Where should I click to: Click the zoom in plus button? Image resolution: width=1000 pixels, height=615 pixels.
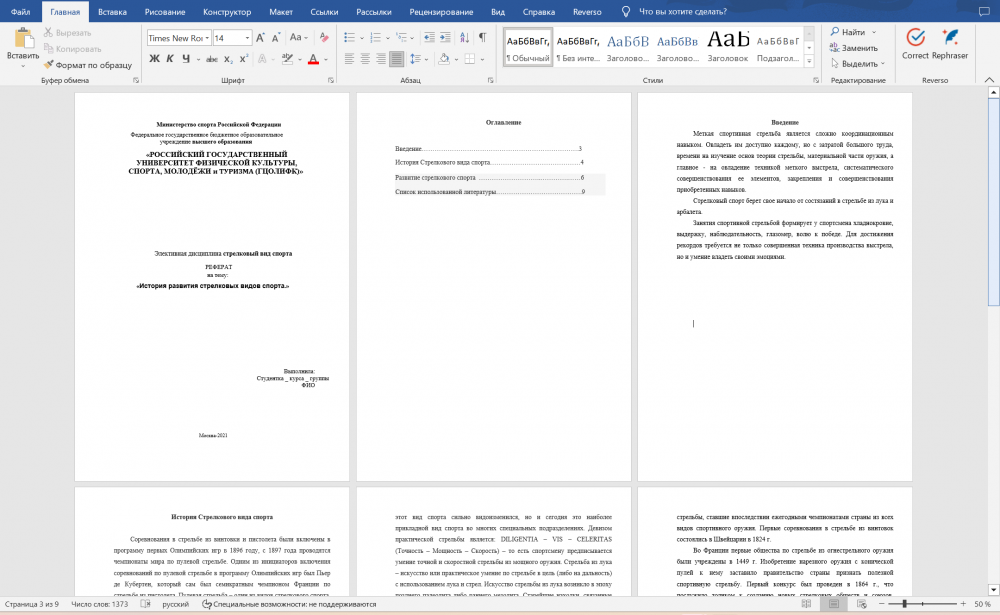coord(963,604)
